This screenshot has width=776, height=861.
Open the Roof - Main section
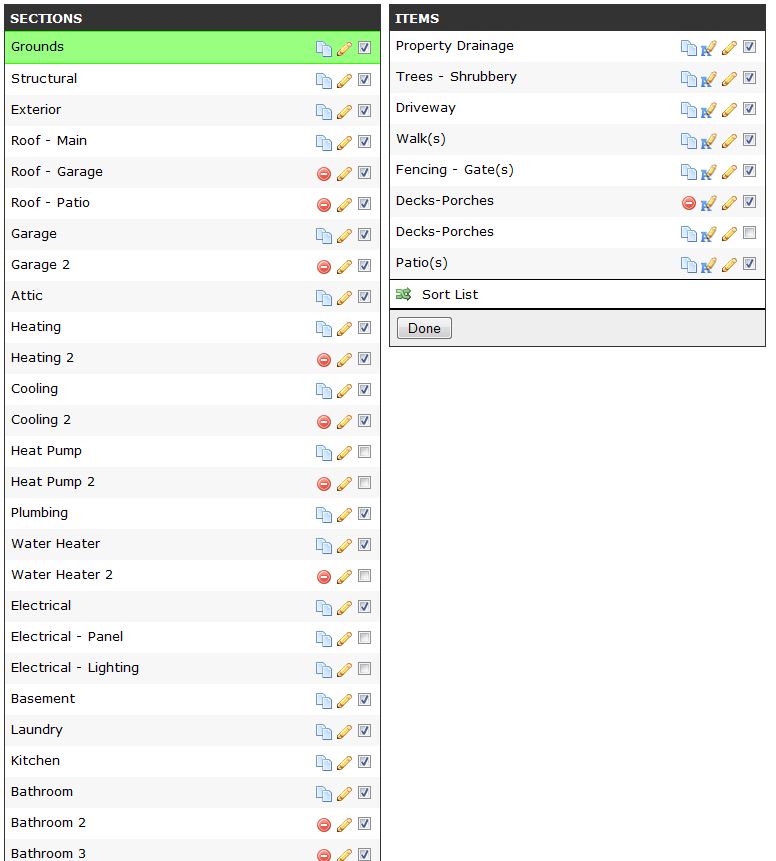tap(49, 141)
